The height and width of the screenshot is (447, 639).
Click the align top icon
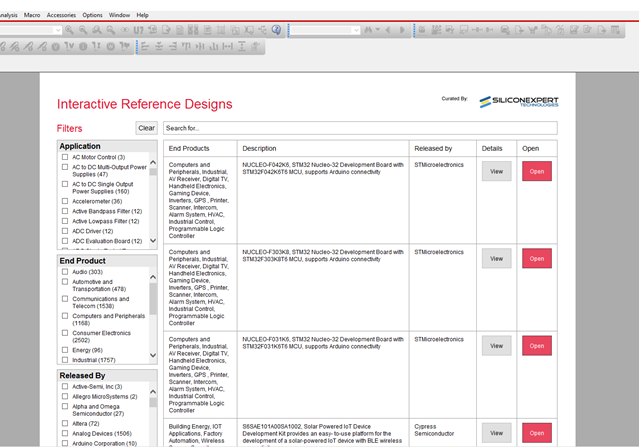click(186, 46)
